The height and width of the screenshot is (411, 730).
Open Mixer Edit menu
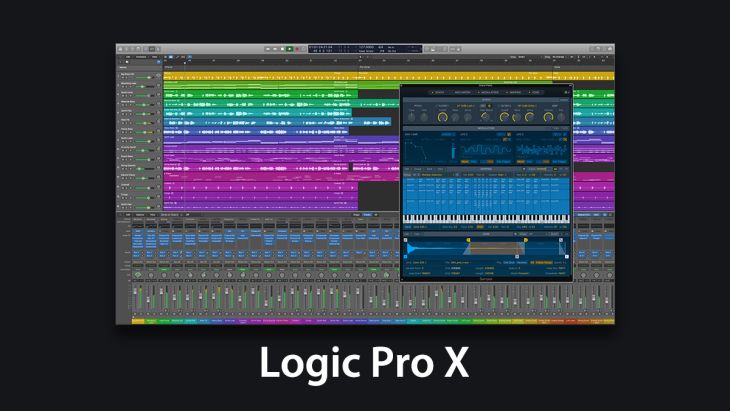click(x=128, y=215)
